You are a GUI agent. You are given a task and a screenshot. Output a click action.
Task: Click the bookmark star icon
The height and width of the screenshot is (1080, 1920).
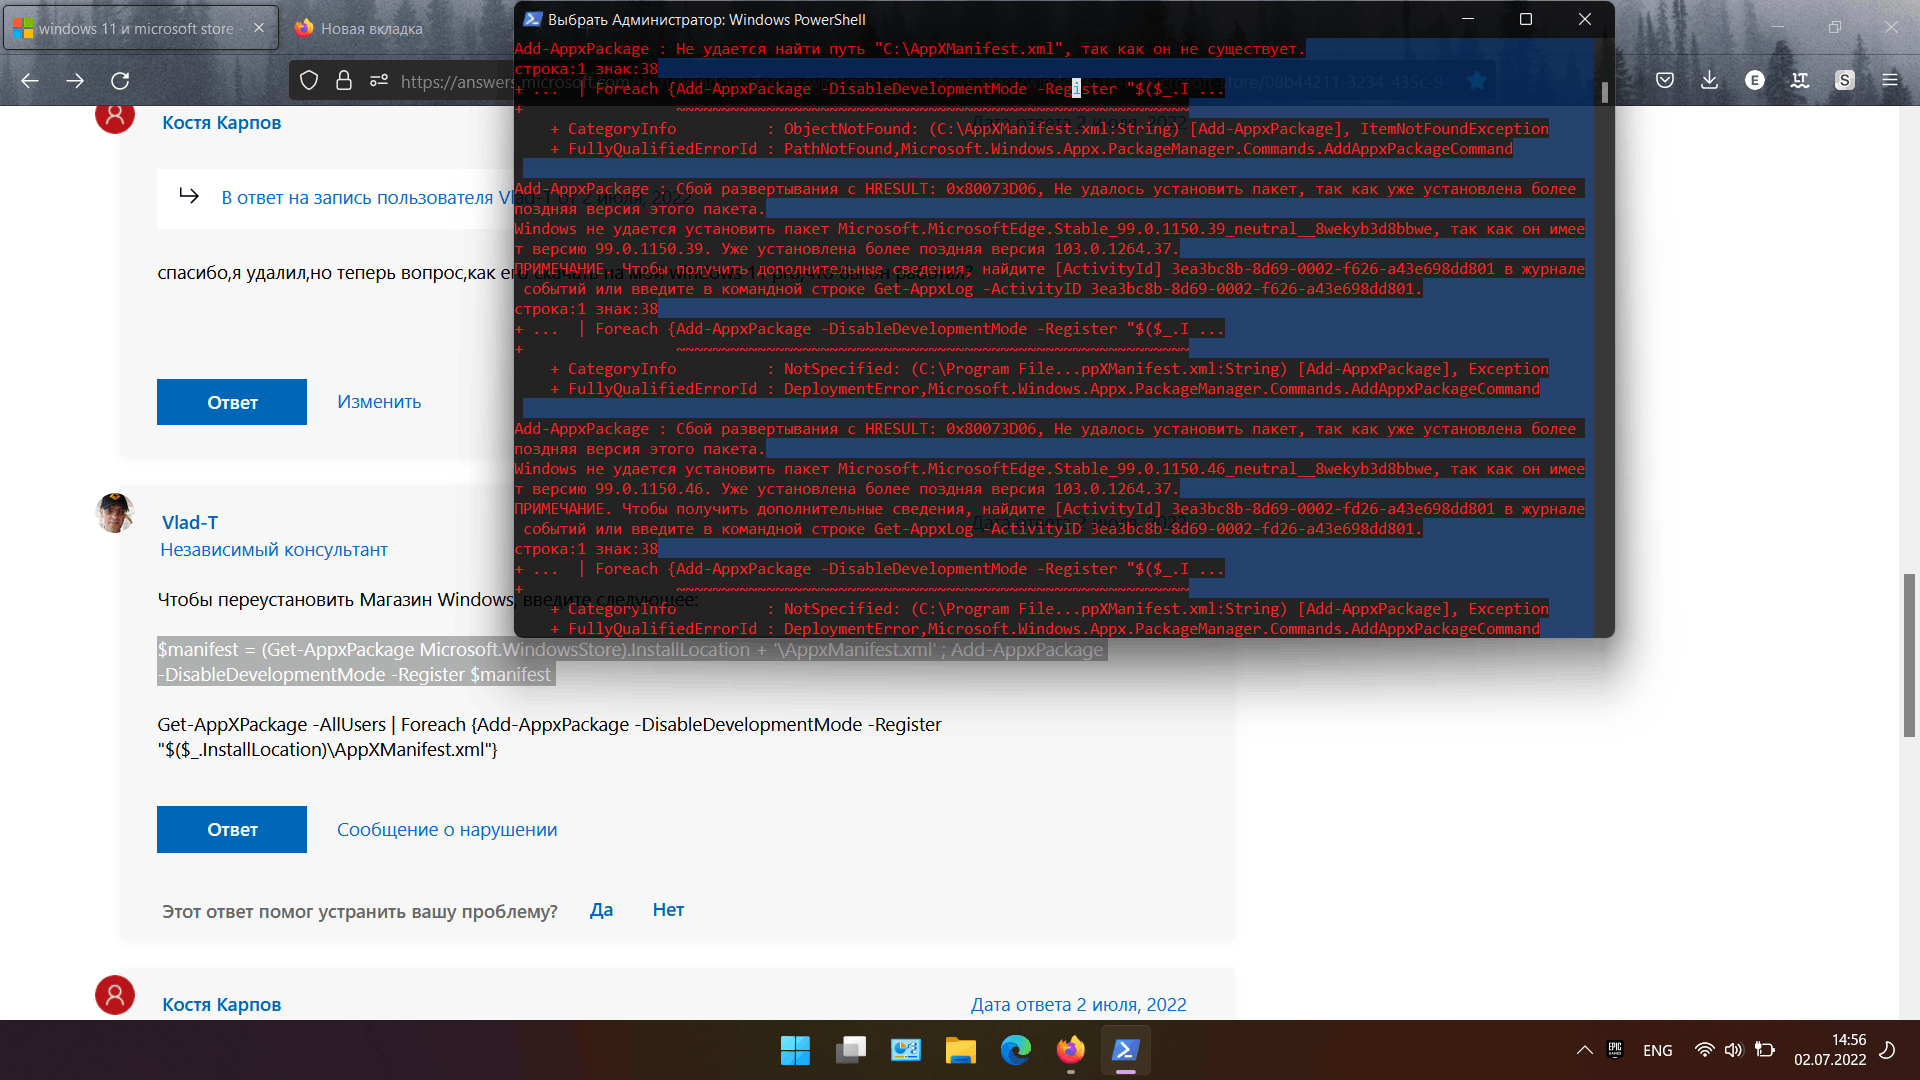click(1476, 81)
